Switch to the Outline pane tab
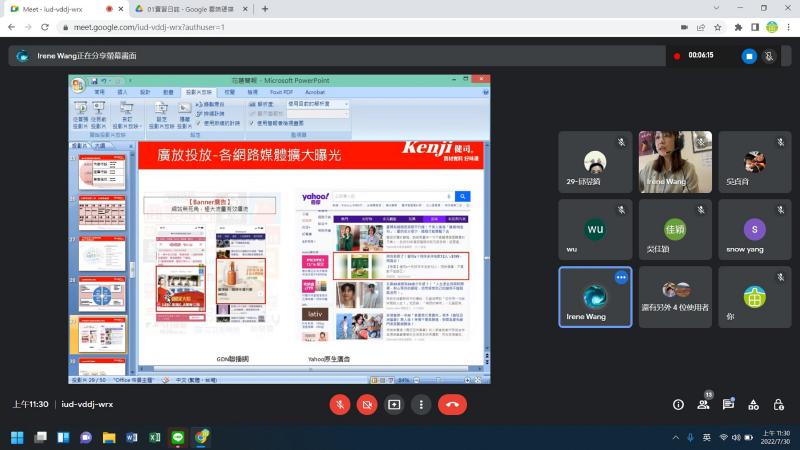The width and height of the screenshot is (800, 450). tap(99, 146)
